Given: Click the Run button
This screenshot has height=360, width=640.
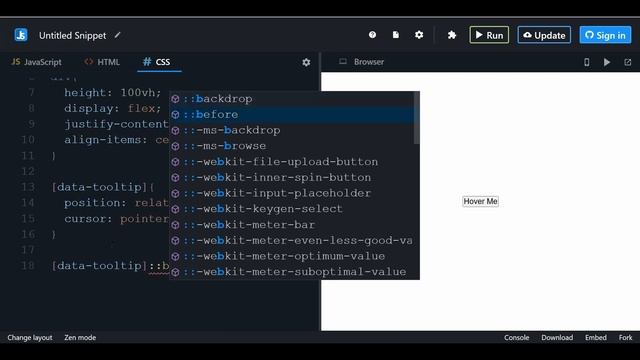Looking at the screenshot, I should click(x=489, y=35).
